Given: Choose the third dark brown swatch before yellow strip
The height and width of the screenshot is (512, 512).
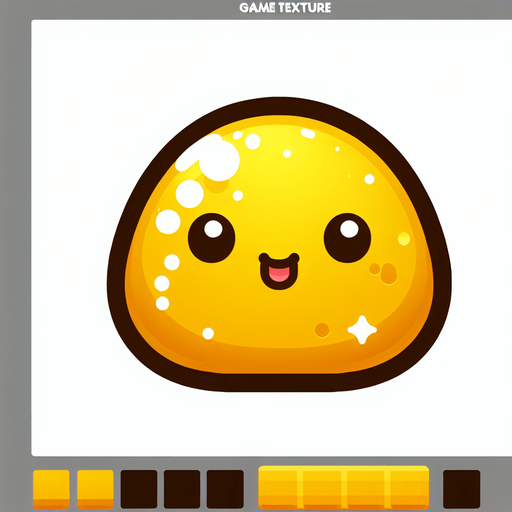Looking at the screenshot, I should [x=225, y=489].
